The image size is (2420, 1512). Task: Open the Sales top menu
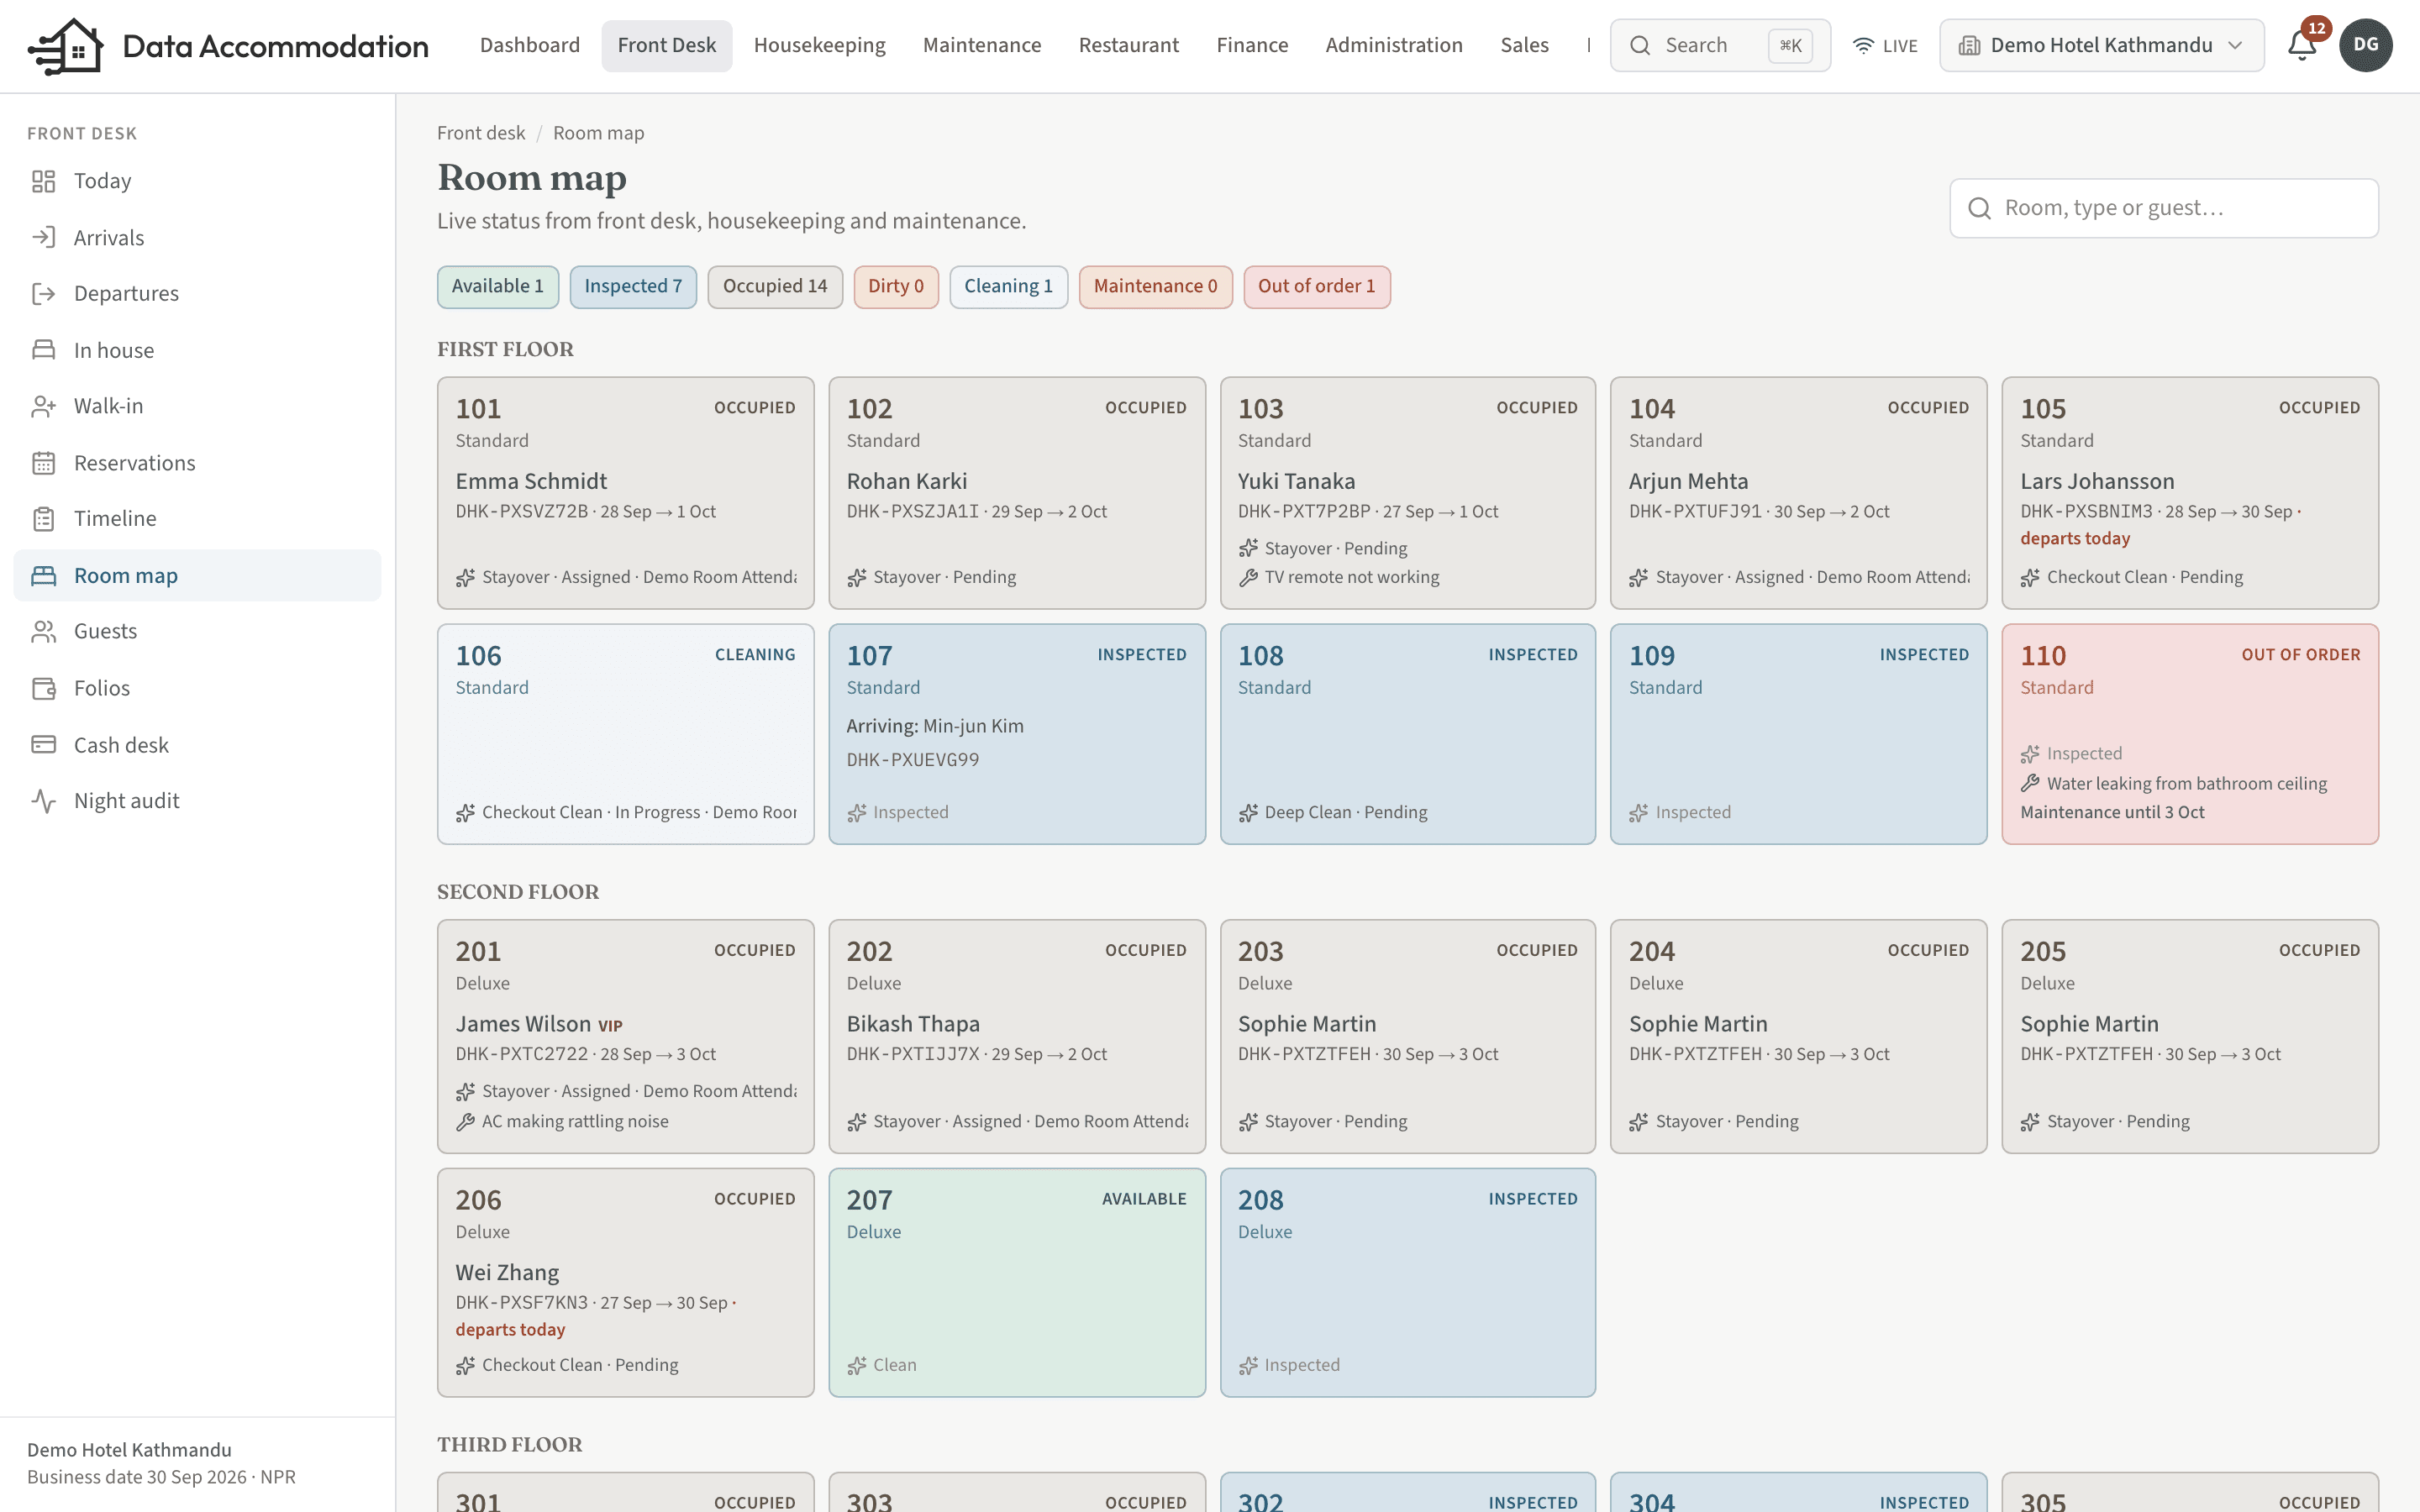pyautogui.click(x=1524, y=45)
